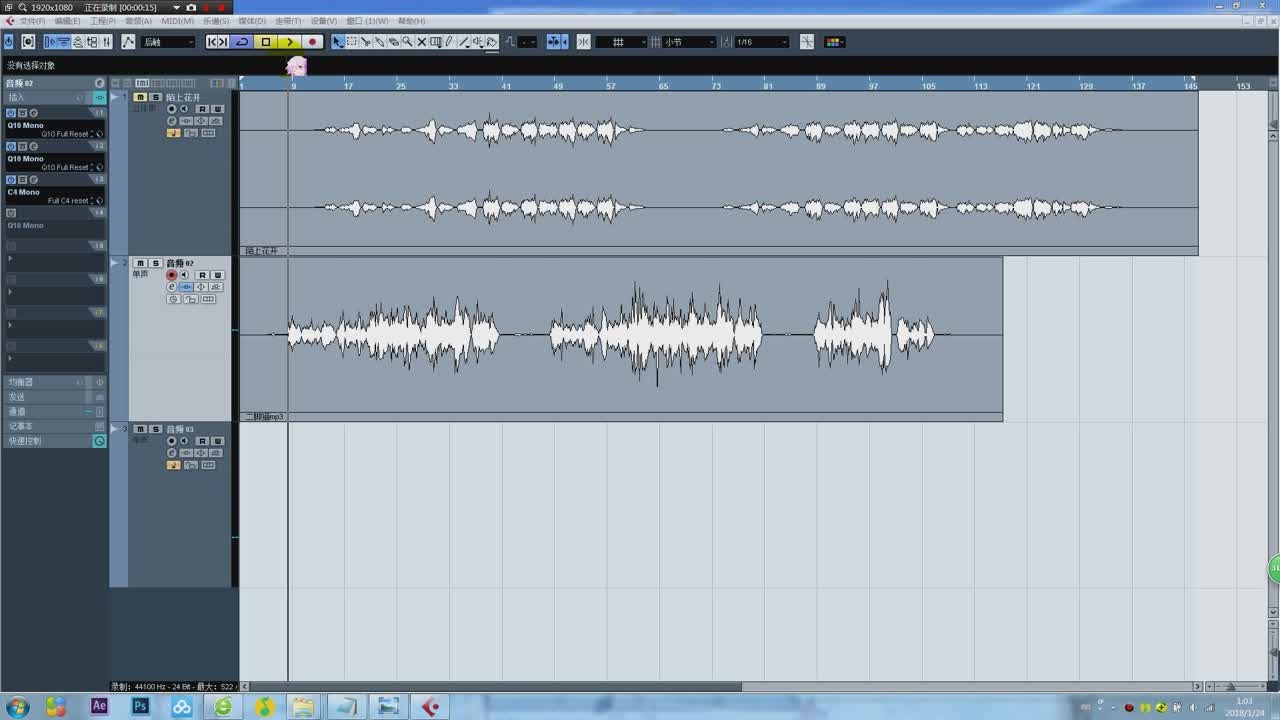Click the Stop transport button

(266, 42)
